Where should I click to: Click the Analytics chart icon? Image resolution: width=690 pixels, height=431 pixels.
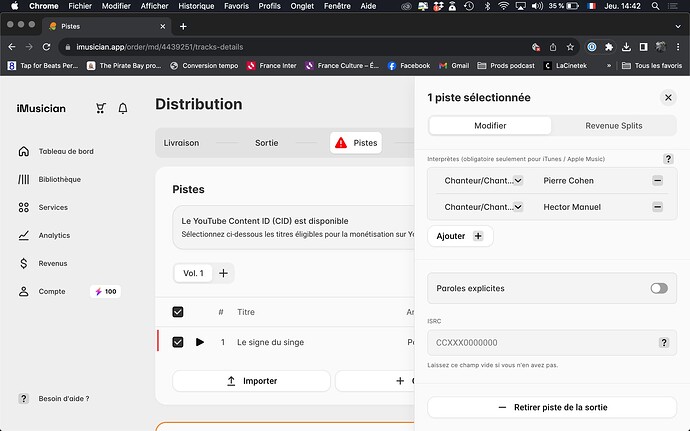tap(24, 236)
